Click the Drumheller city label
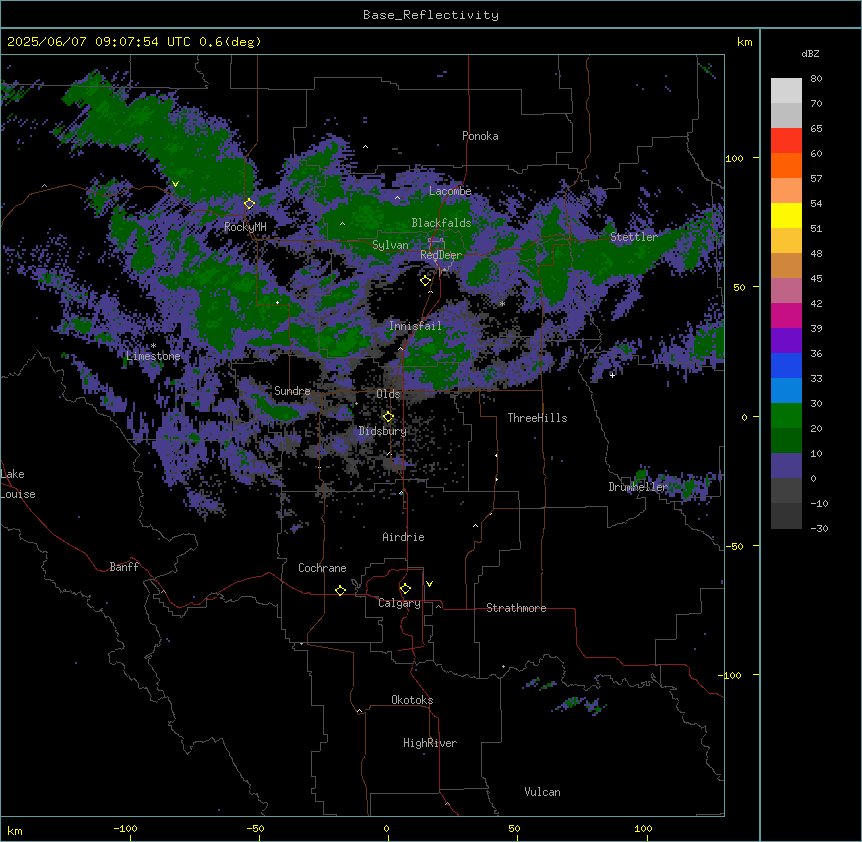The height and width of the screenshot is (842, 862). [638, 487]
